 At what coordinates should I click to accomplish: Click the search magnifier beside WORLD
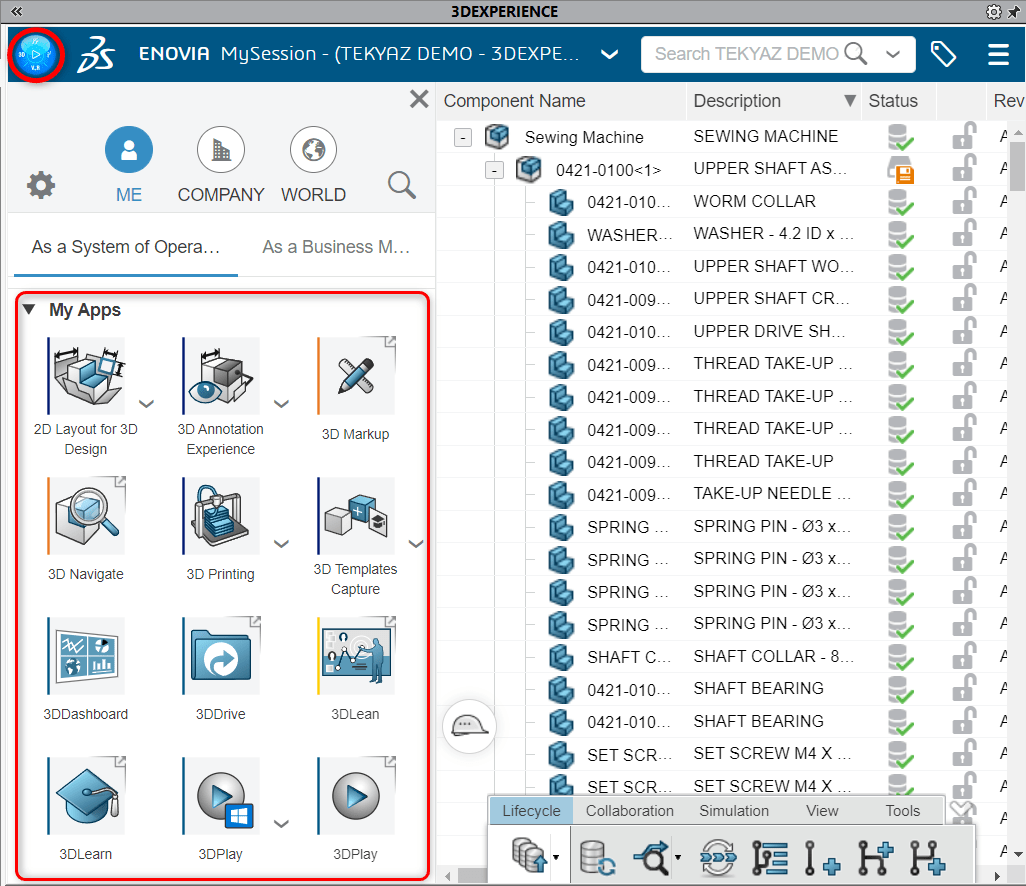click(402, 185)
